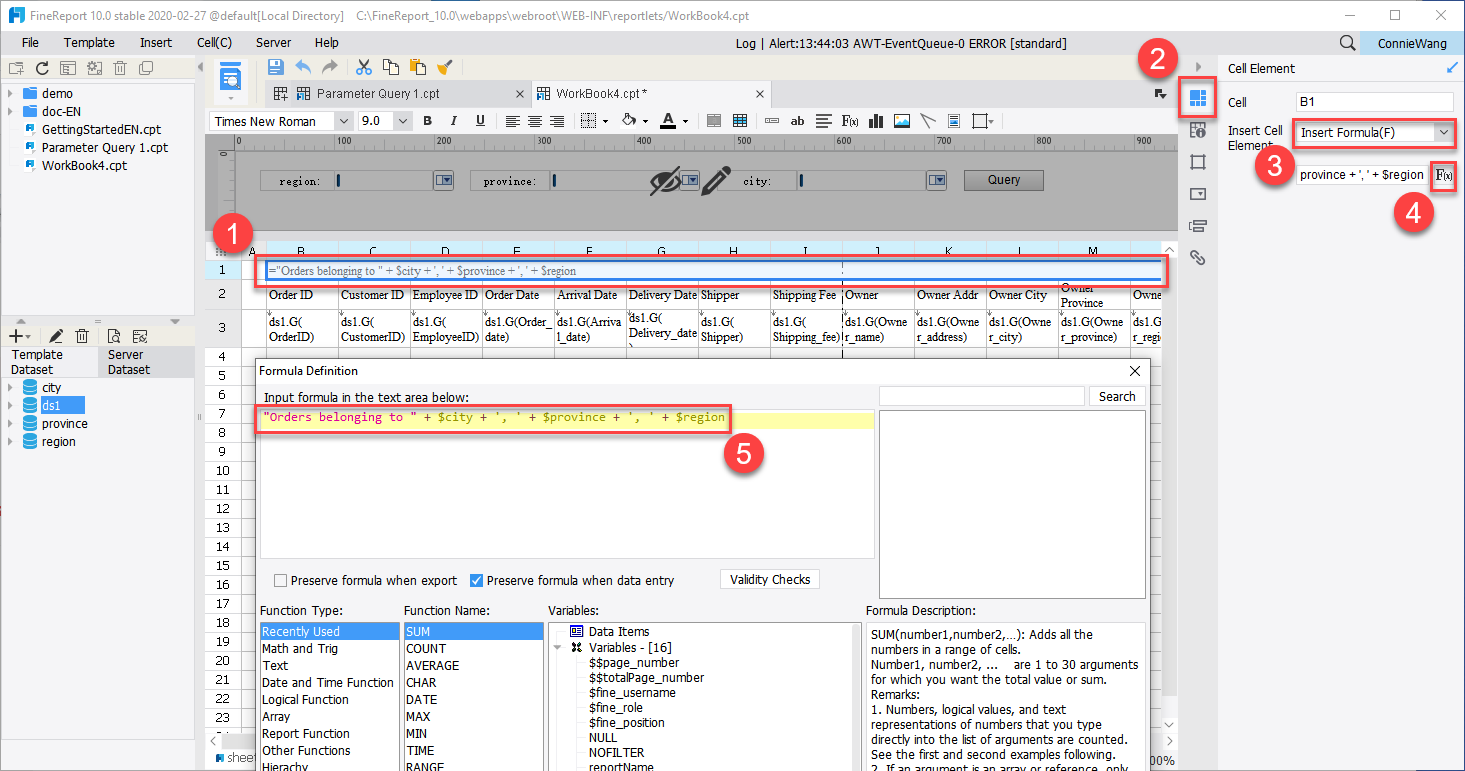Click the Query button in the parameter pane
Screen dimensions: 1465x771
click(x=1003, y=180)
